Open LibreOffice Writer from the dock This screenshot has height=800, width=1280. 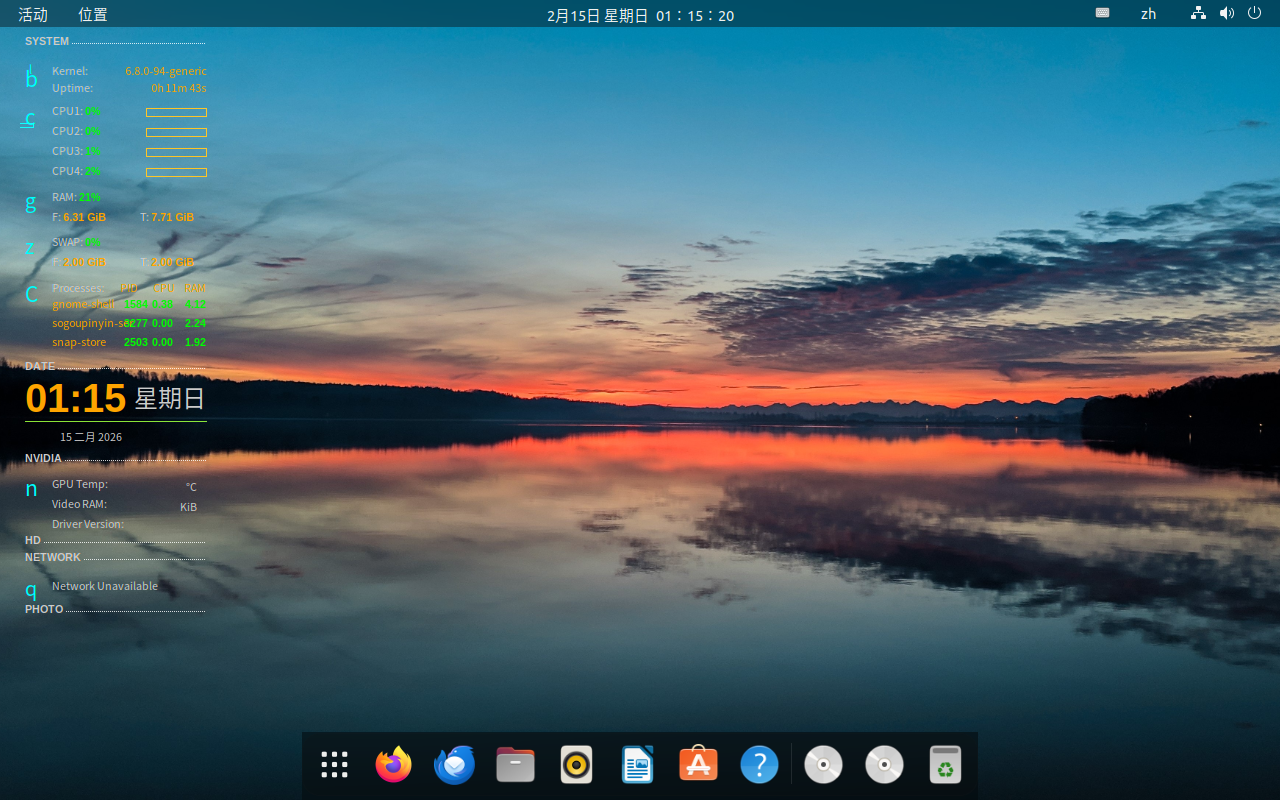pos(637,765)
